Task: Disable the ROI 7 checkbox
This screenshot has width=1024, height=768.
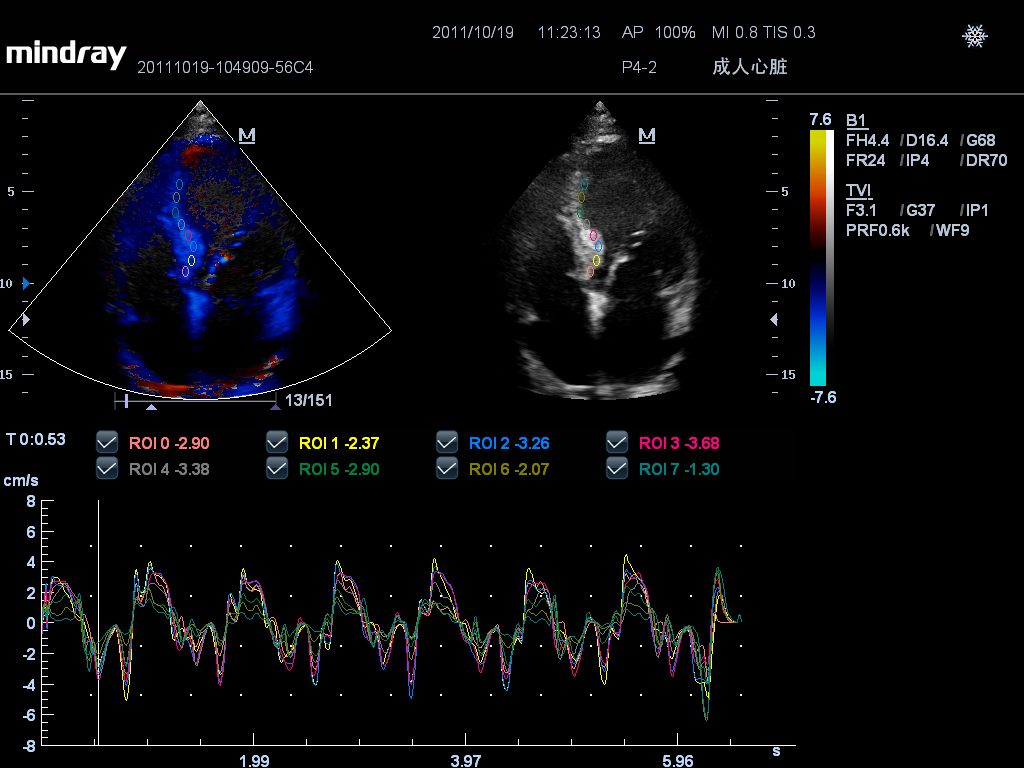Action: pyautogui.click(x=616, y=469)
